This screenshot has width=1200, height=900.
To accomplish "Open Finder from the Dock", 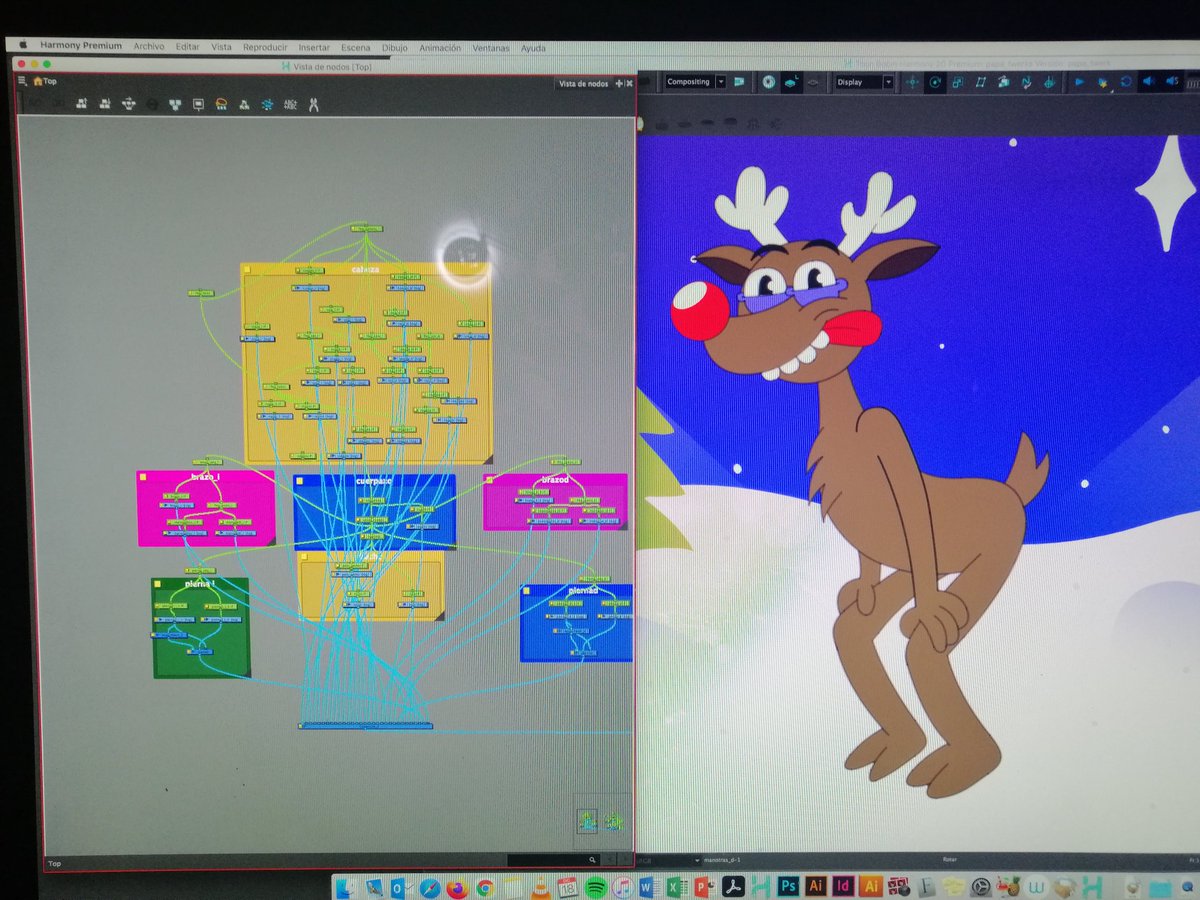I will 345,887.
